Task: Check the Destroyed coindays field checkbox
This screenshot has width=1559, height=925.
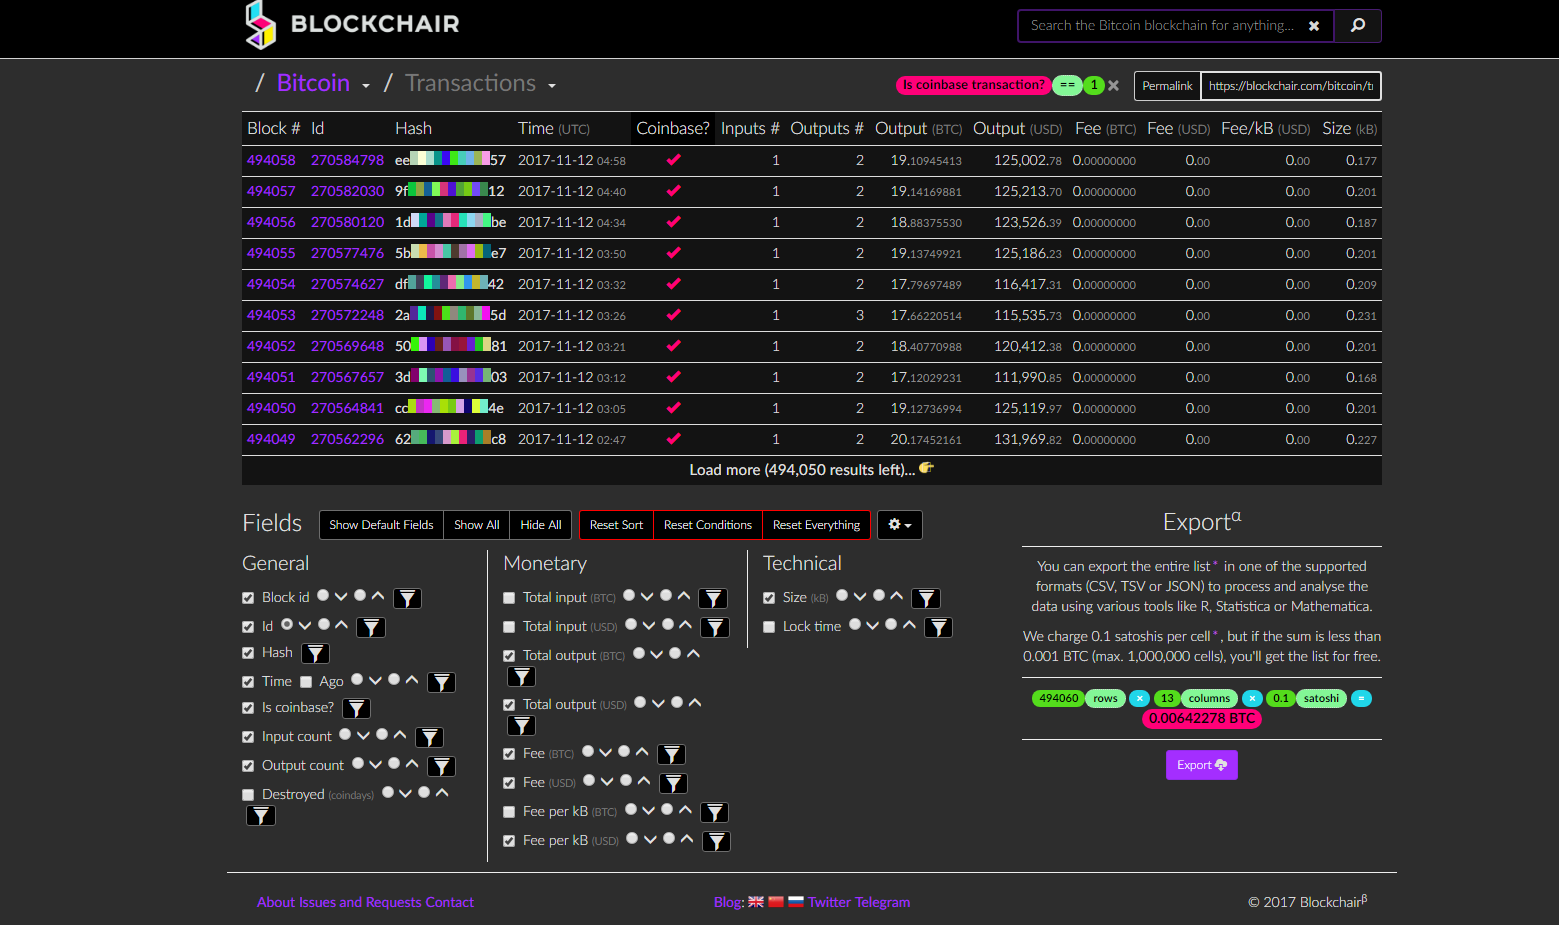Action: click(248, 795)
